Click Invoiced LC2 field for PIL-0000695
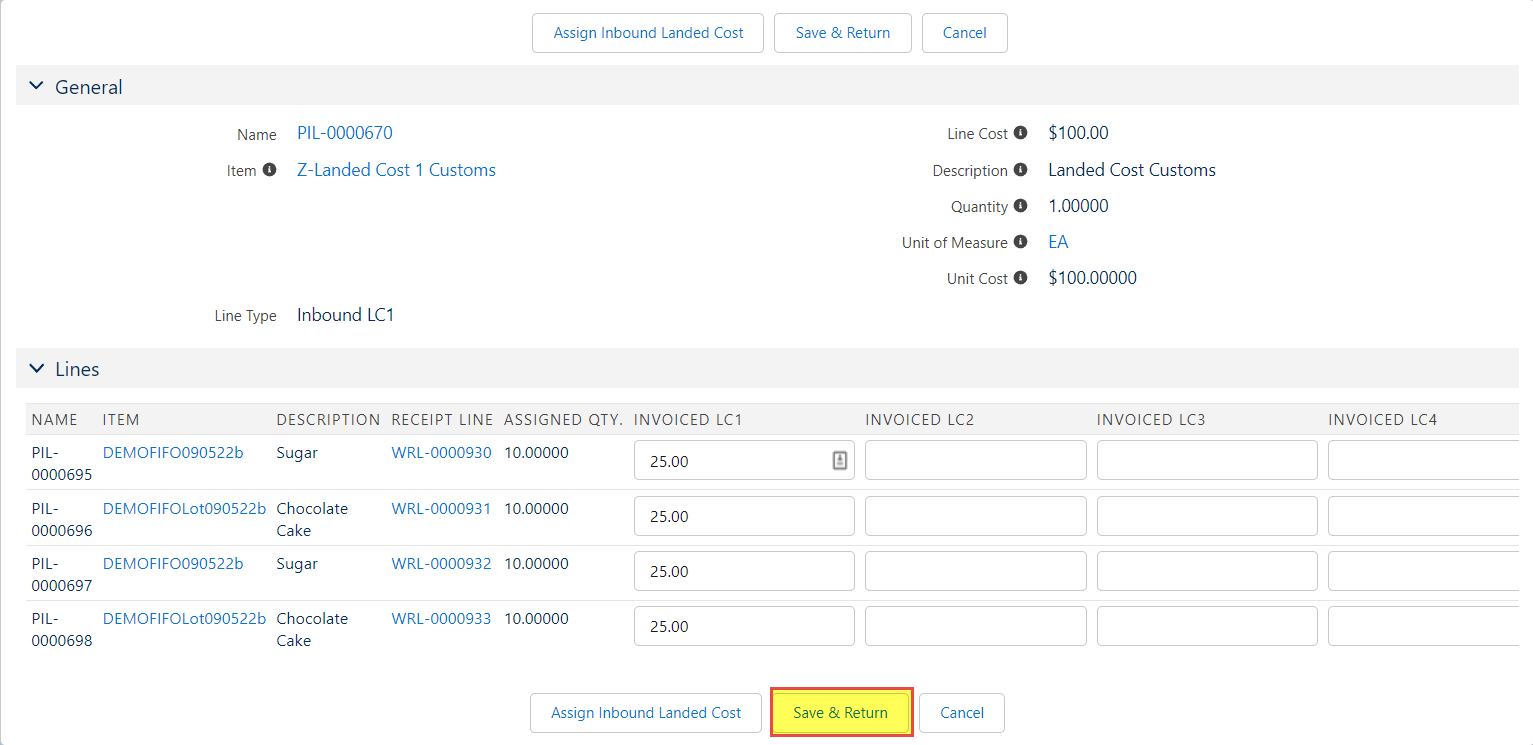 click(976, 461)
